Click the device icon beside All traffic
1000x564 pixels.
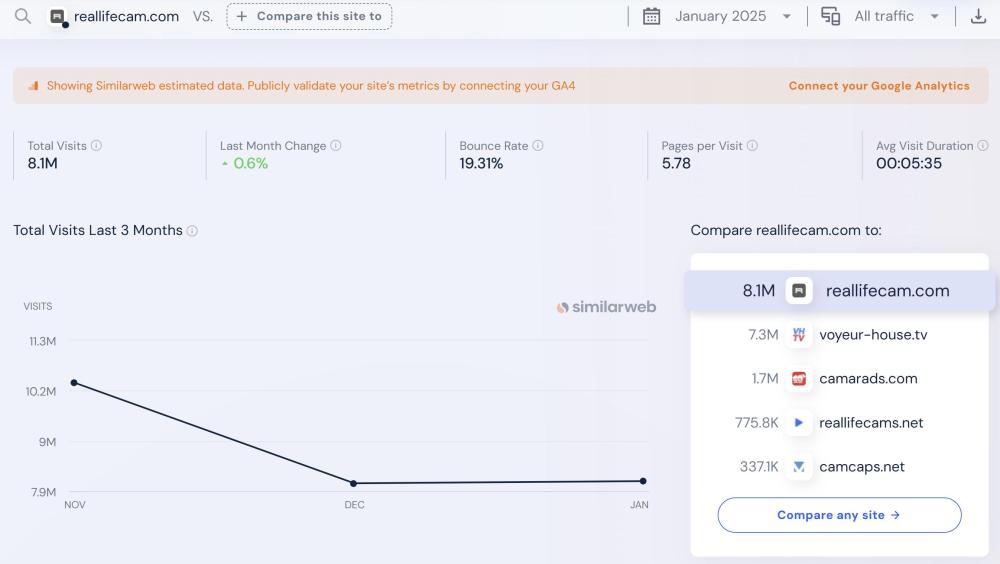pyautogui.click(x=830, y=16)
